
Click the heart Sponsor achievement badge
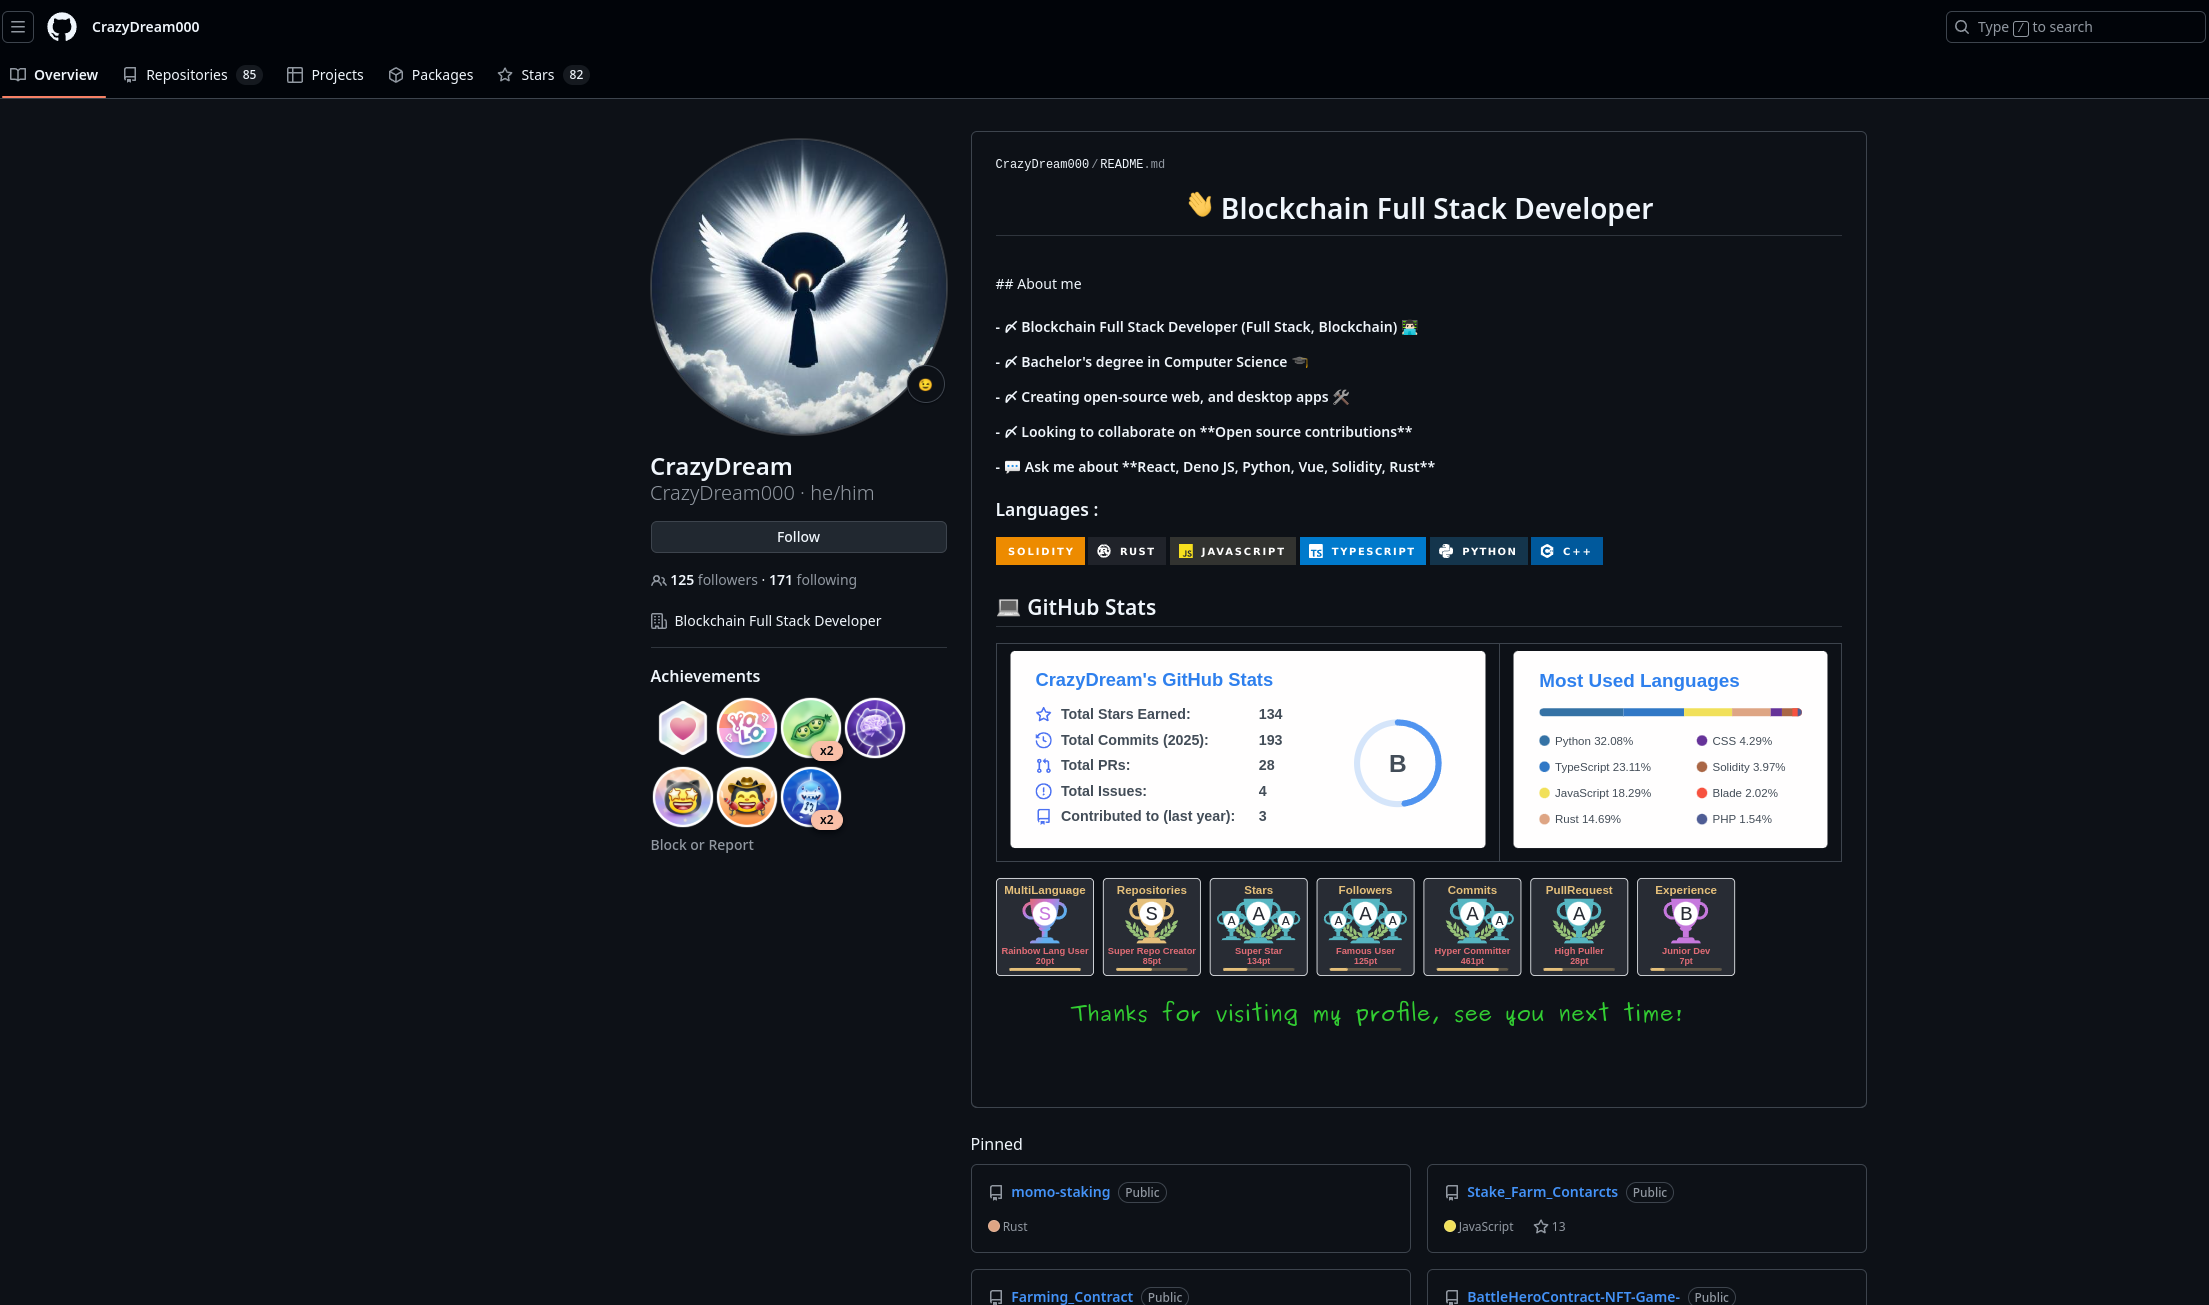[x=683, y=728]
